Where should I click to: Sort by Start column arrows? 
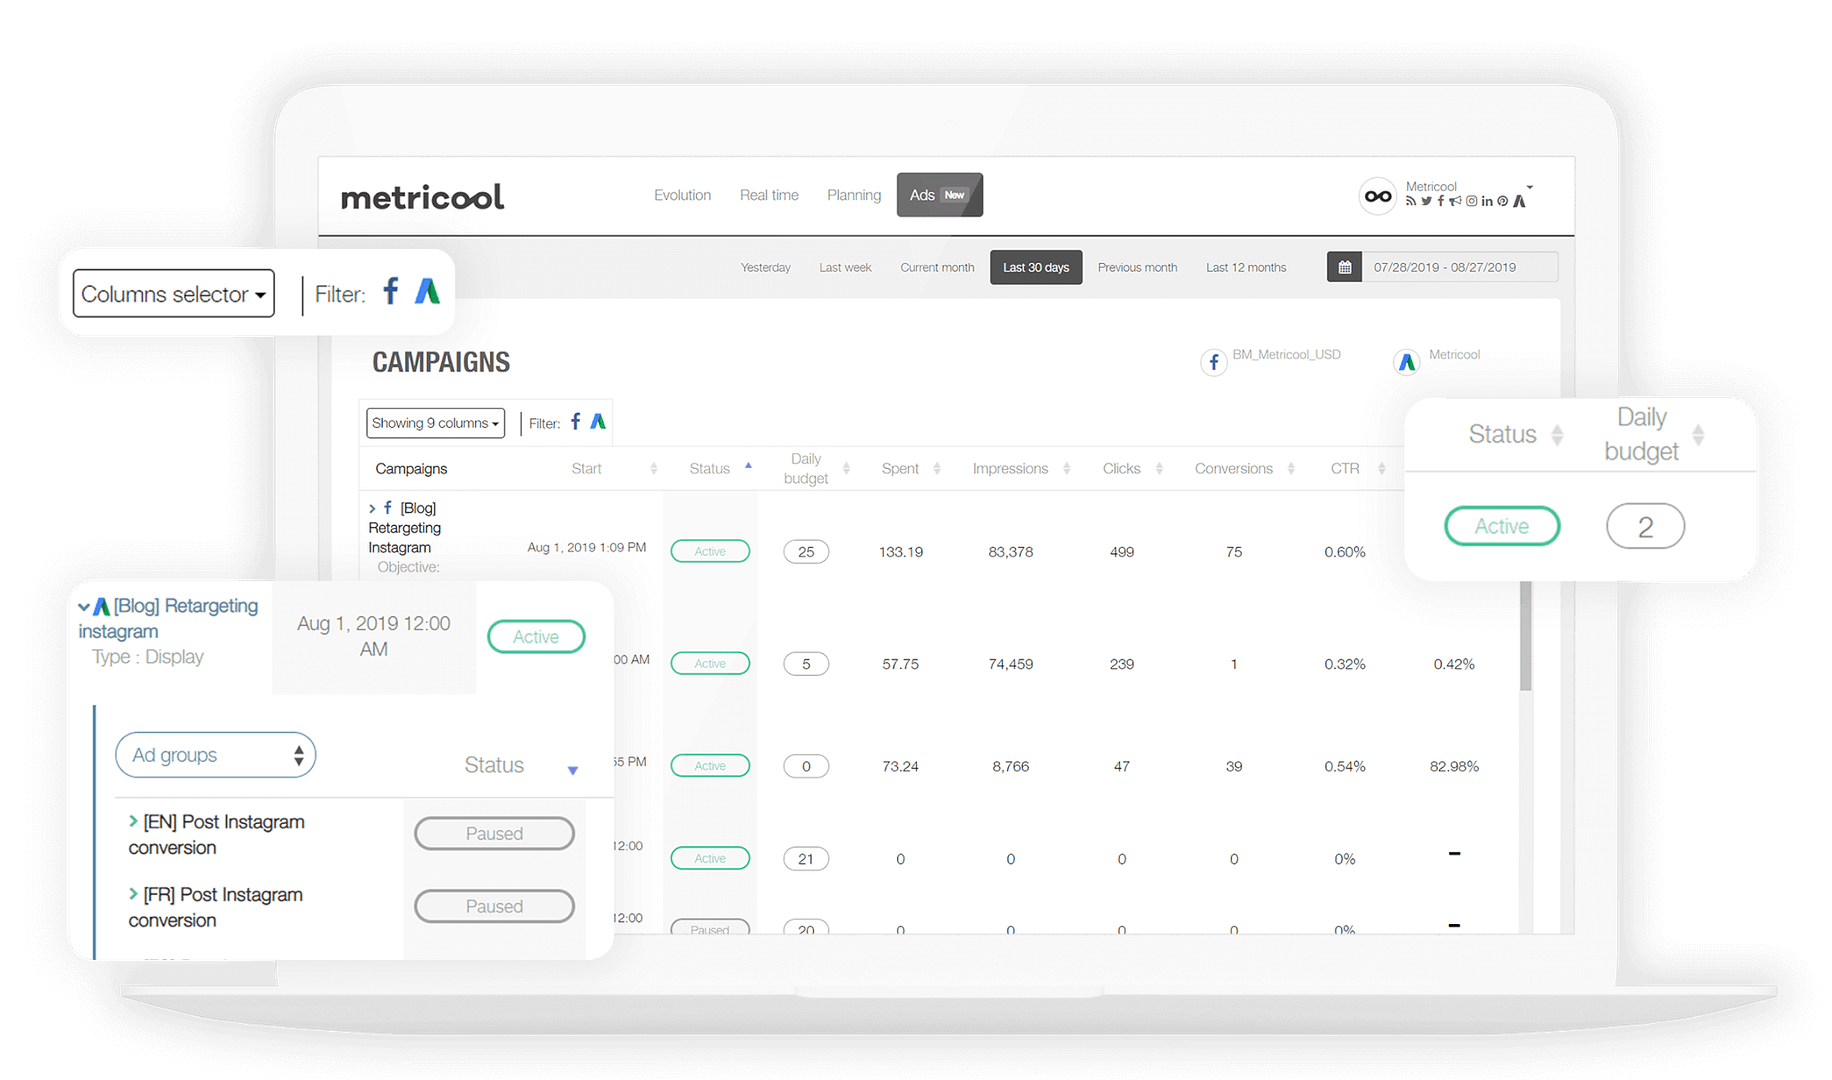[x=653, y=468]
